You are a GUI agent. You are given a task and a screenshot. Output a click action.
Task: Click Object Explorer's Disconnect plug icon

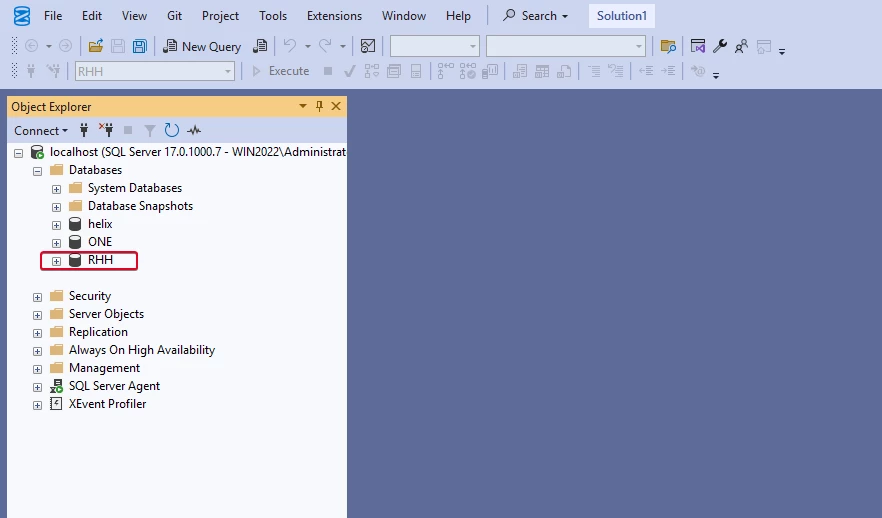click(x=106, y=130)
